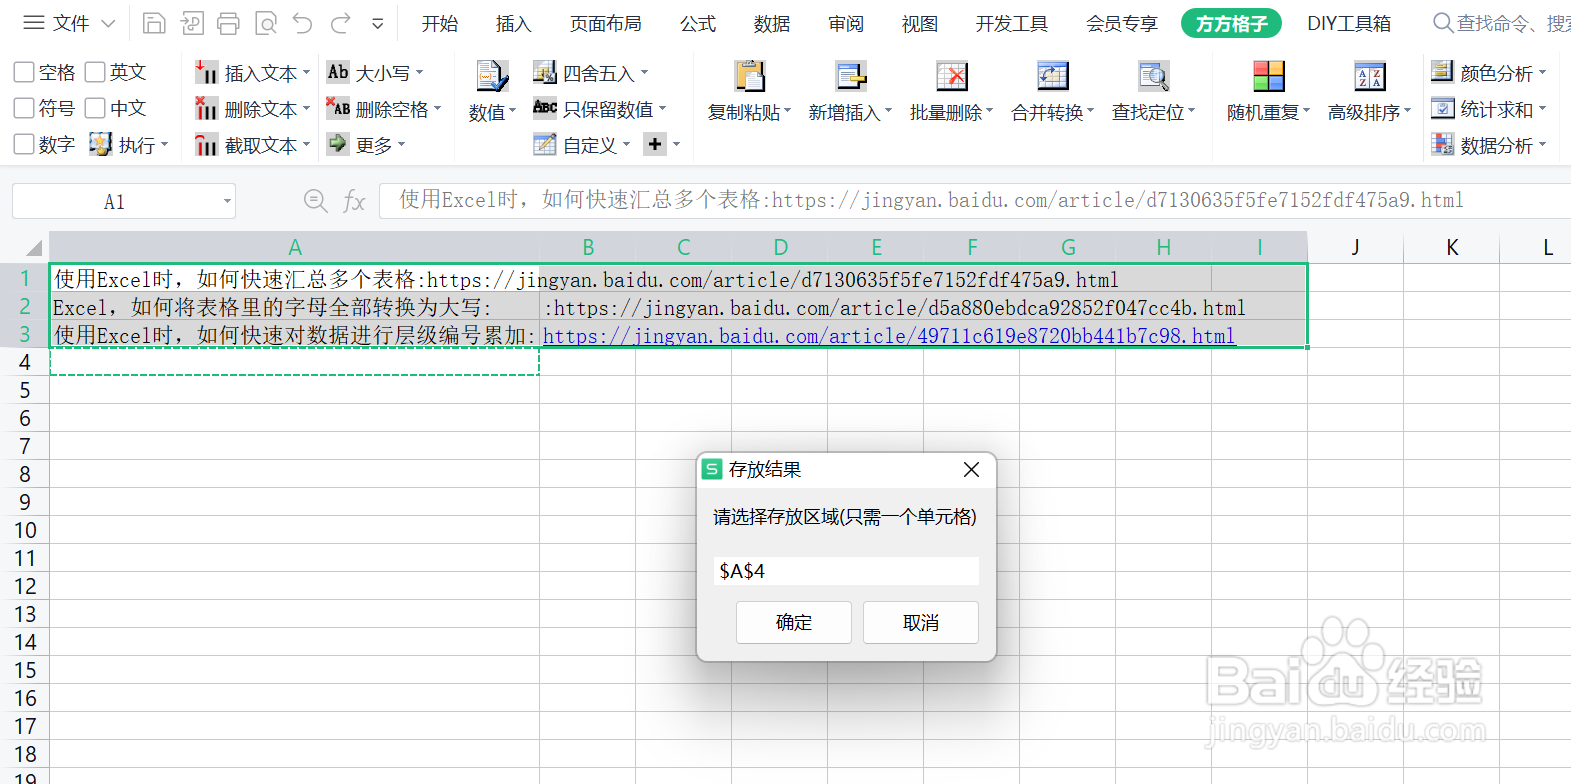Expand the quick access toolbar customize arrow

tap(378, 23)
